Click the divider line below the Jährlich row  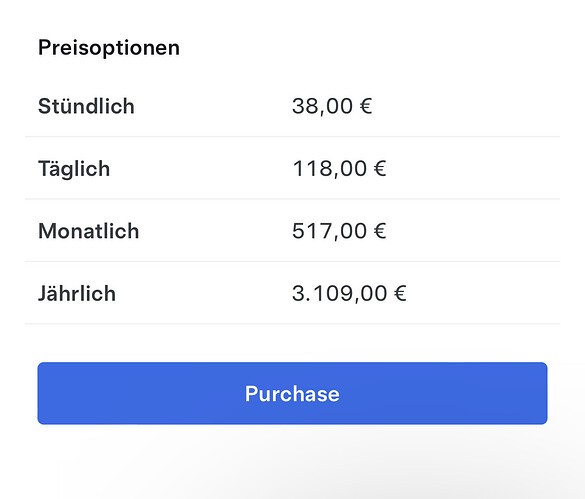292,324
